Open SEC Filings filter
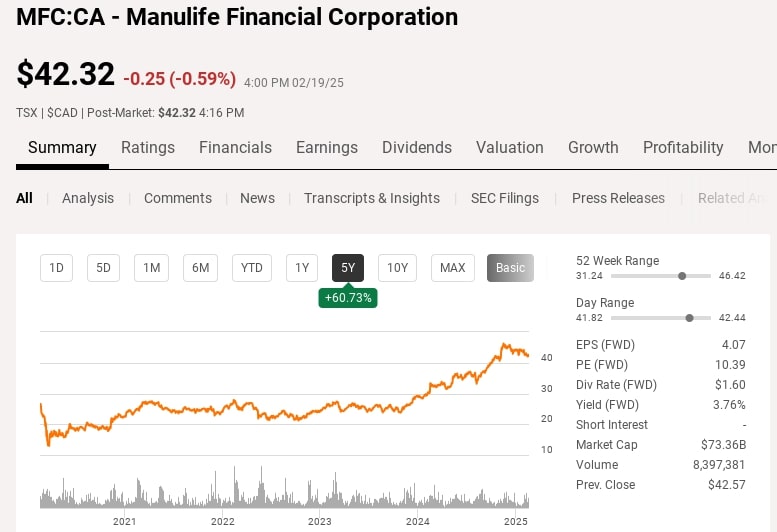Image resolution: width=777 pixels, height=532 pixels. (505, 198)
